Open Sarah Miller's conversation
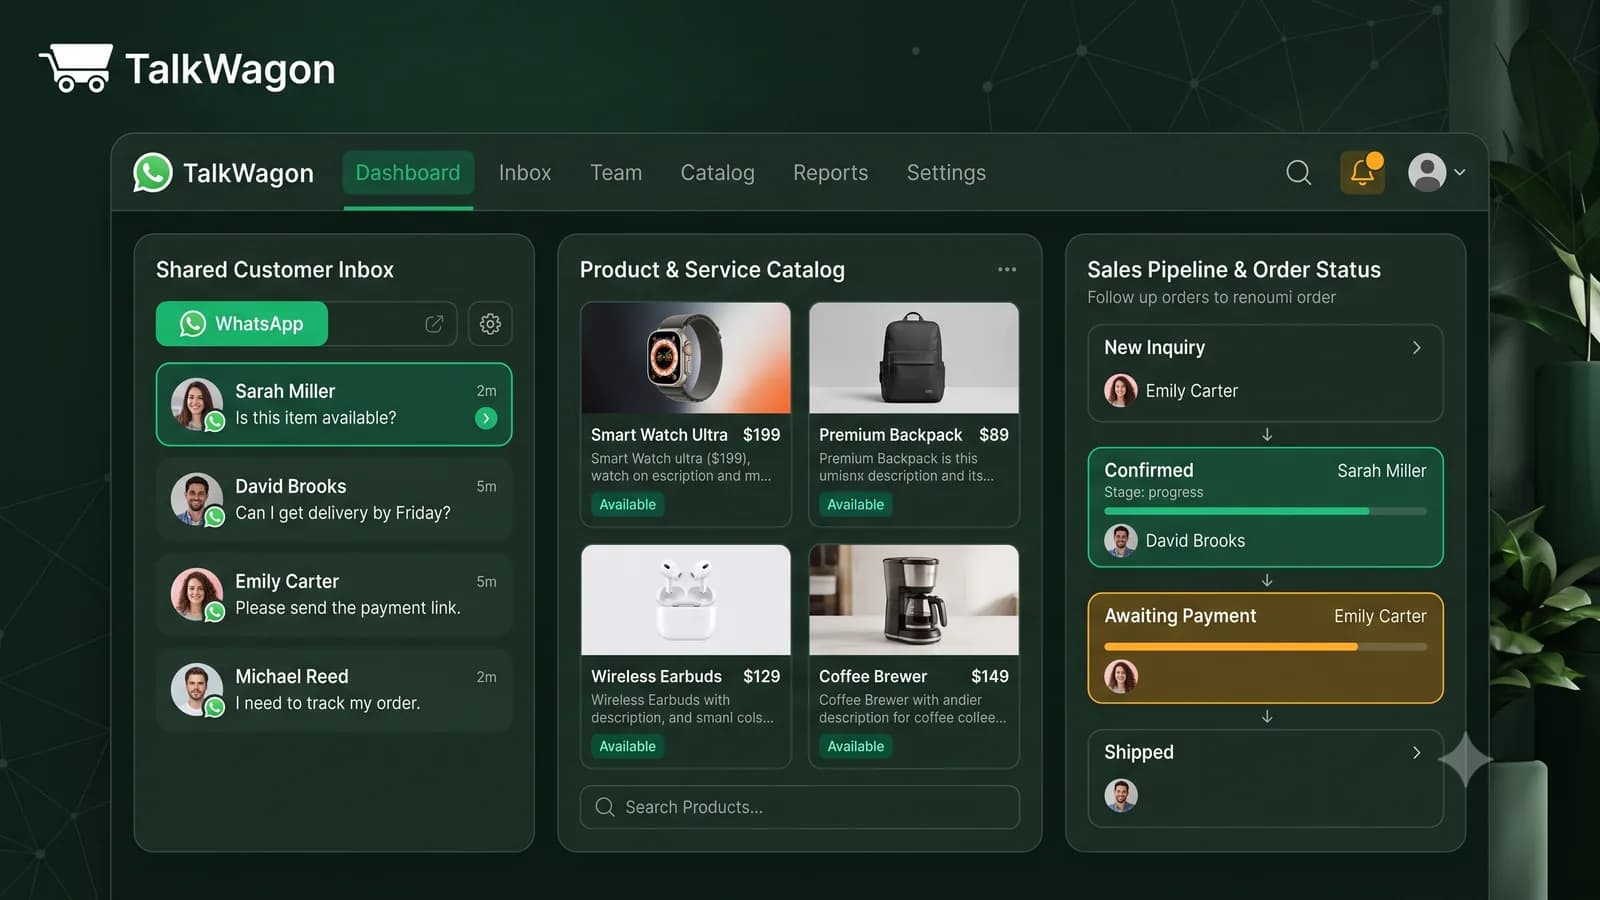The height and width of the screenshot is (900, 1600). click(334, 404)
